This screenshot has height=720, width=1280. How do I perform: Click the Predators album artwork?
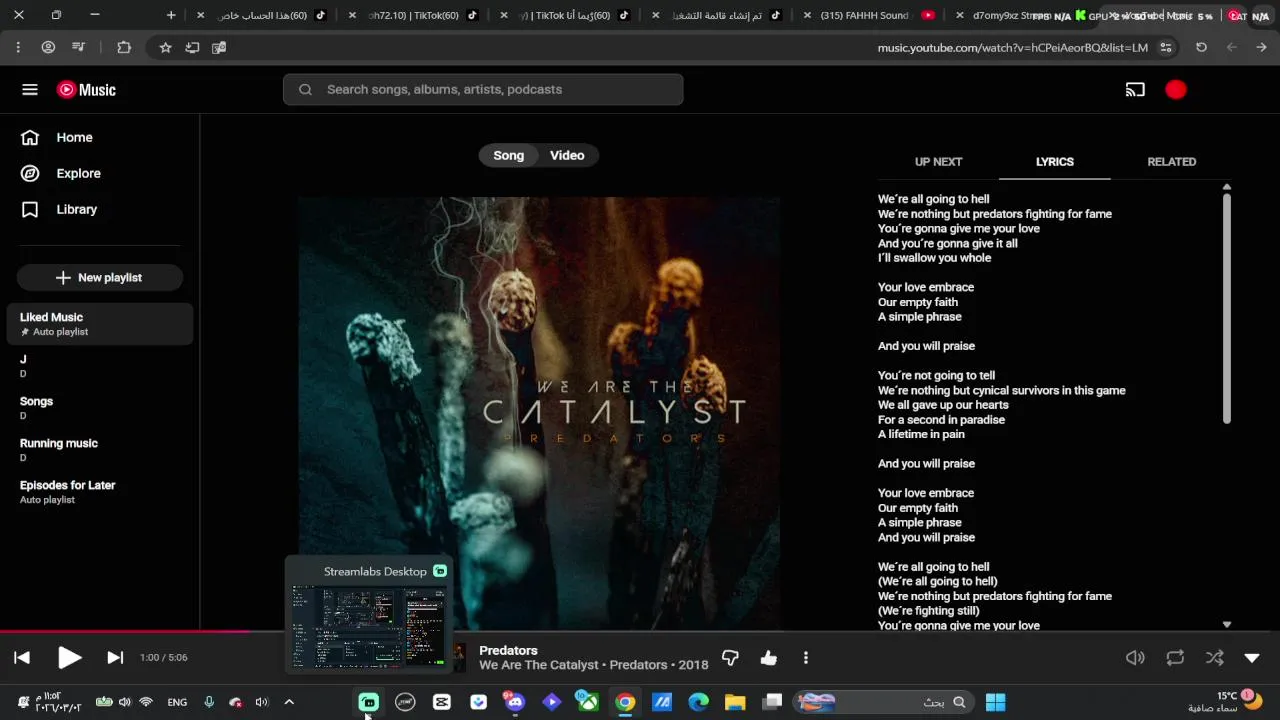pos(539,413)
